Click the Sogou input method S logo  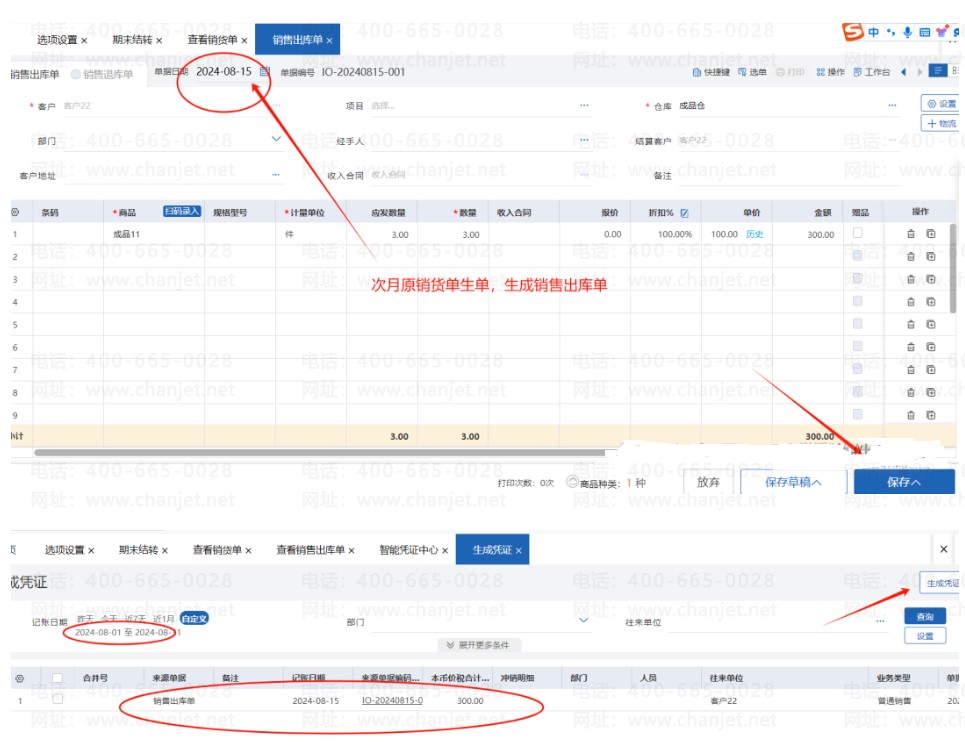pyautogui.click(x=852, y=31)
